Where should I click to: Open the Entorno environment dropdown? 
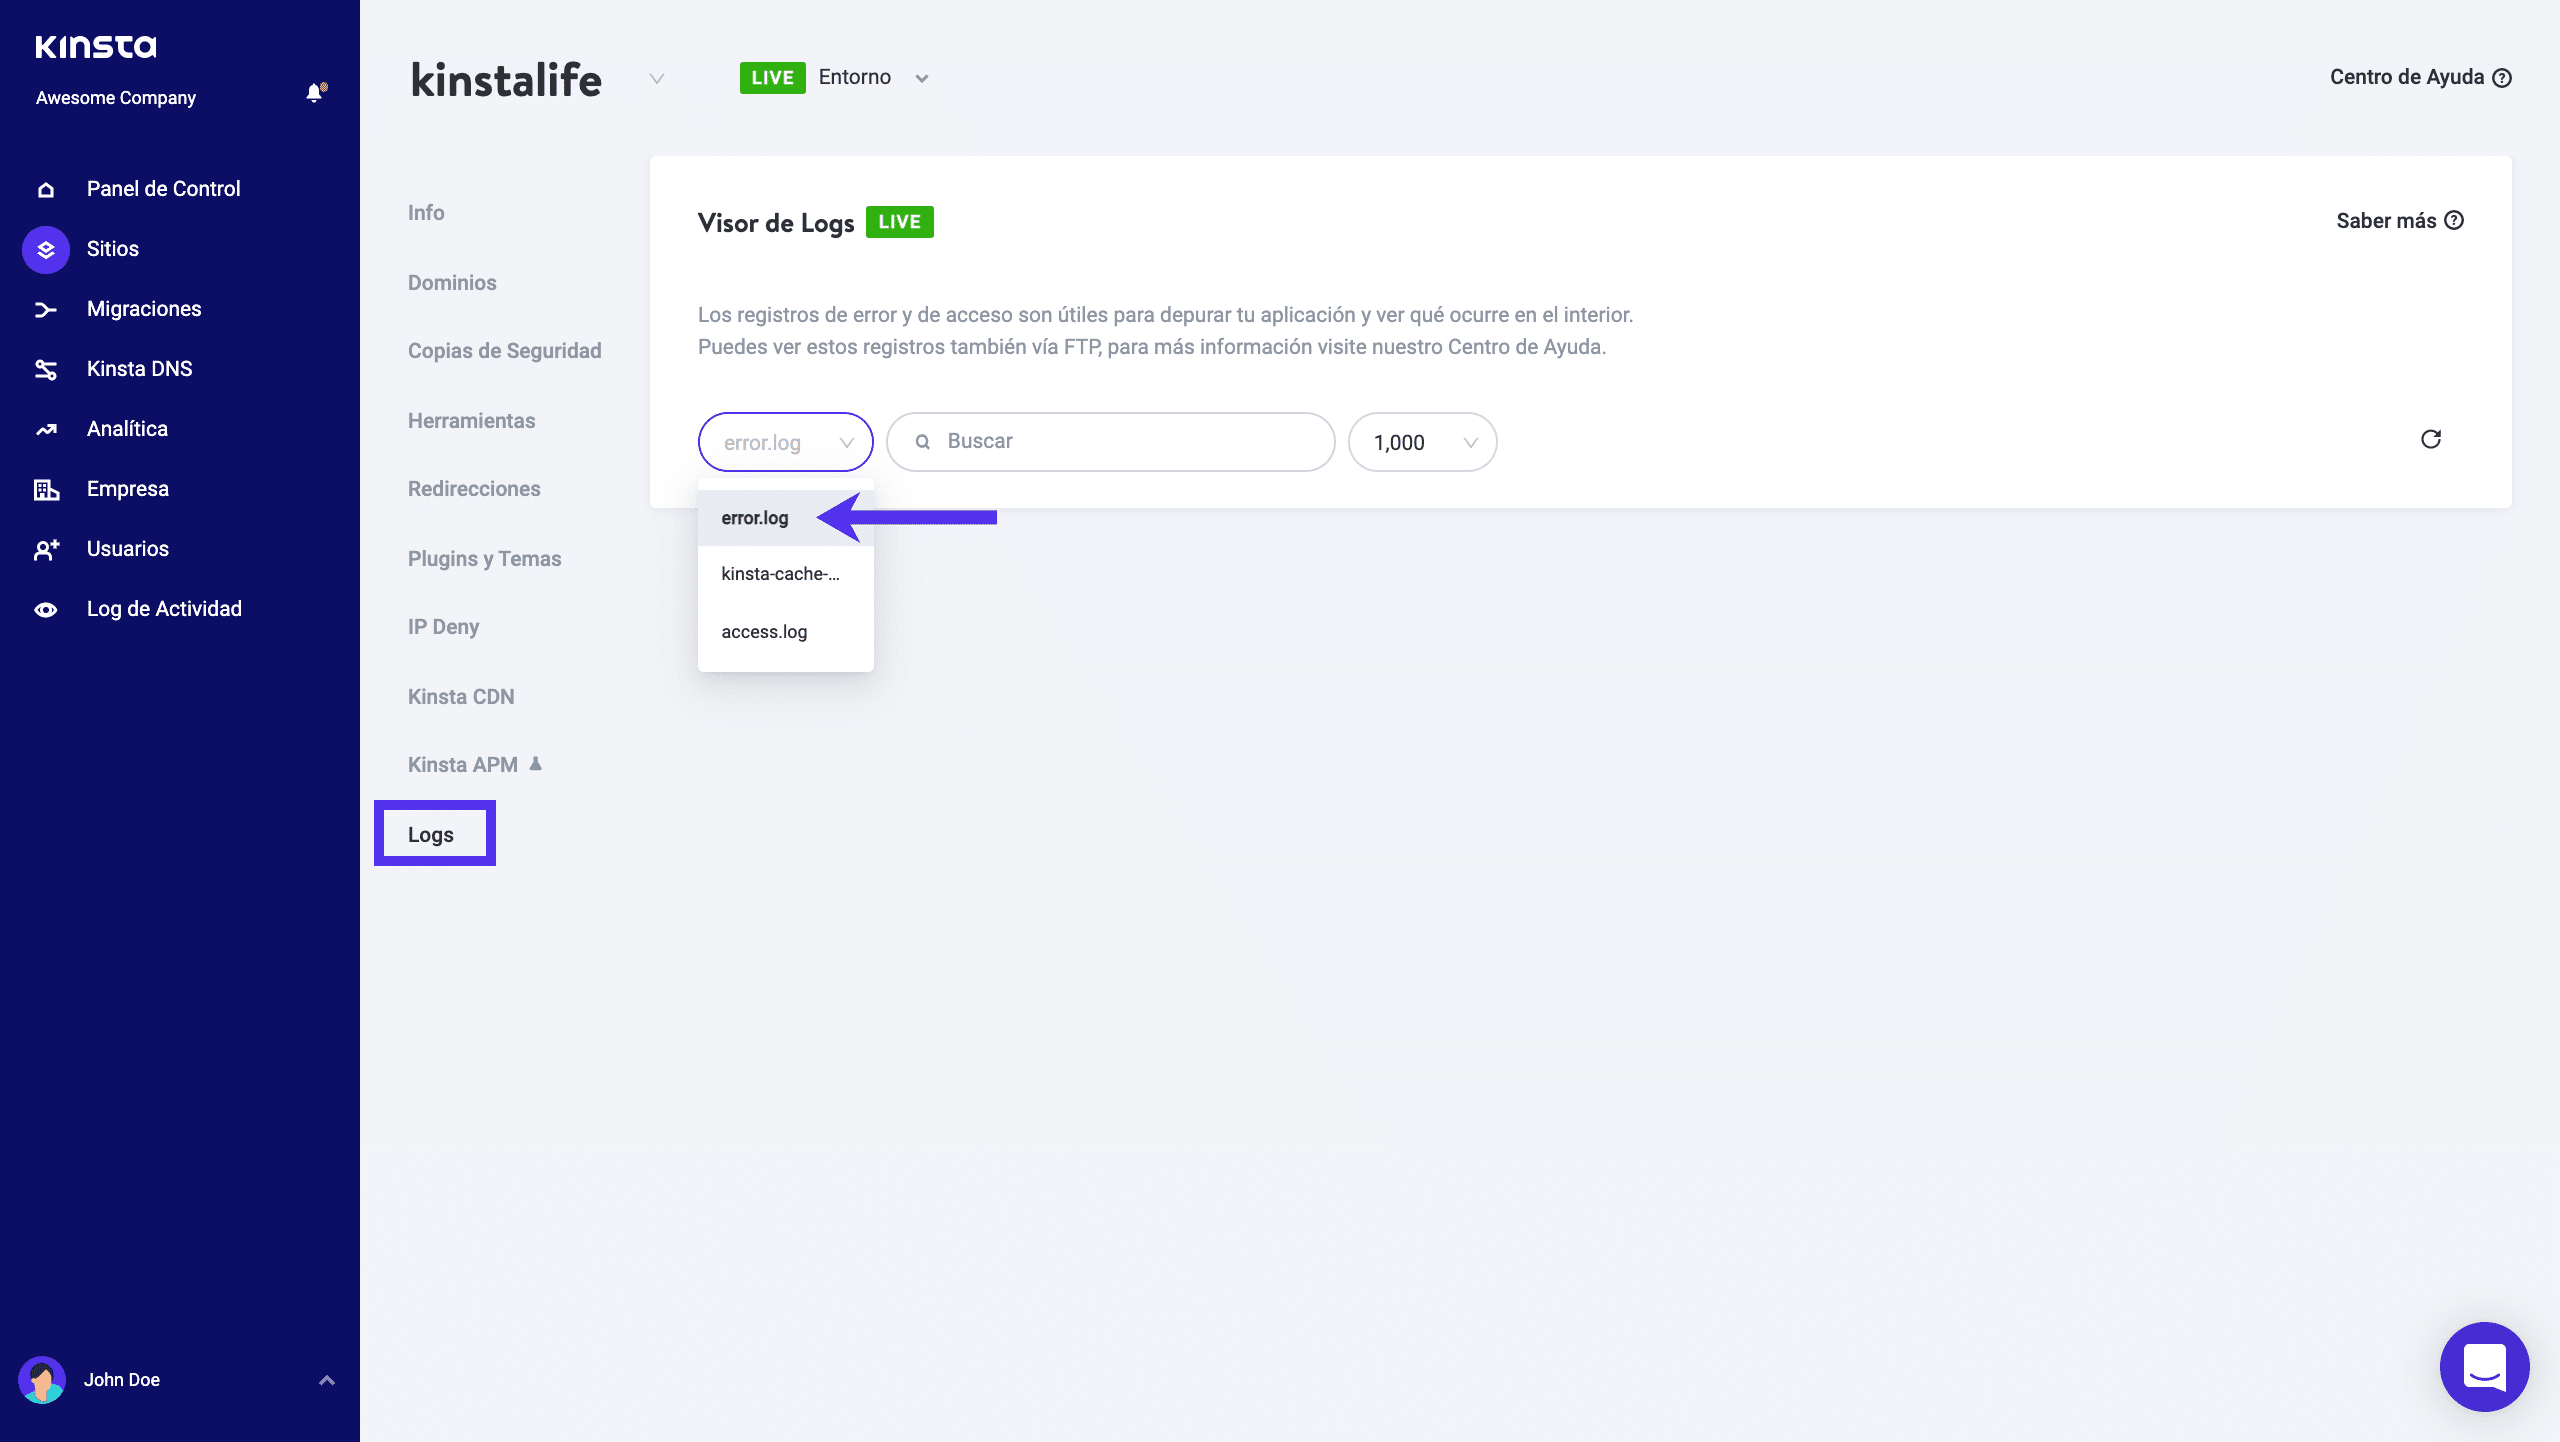click(922, 78)
